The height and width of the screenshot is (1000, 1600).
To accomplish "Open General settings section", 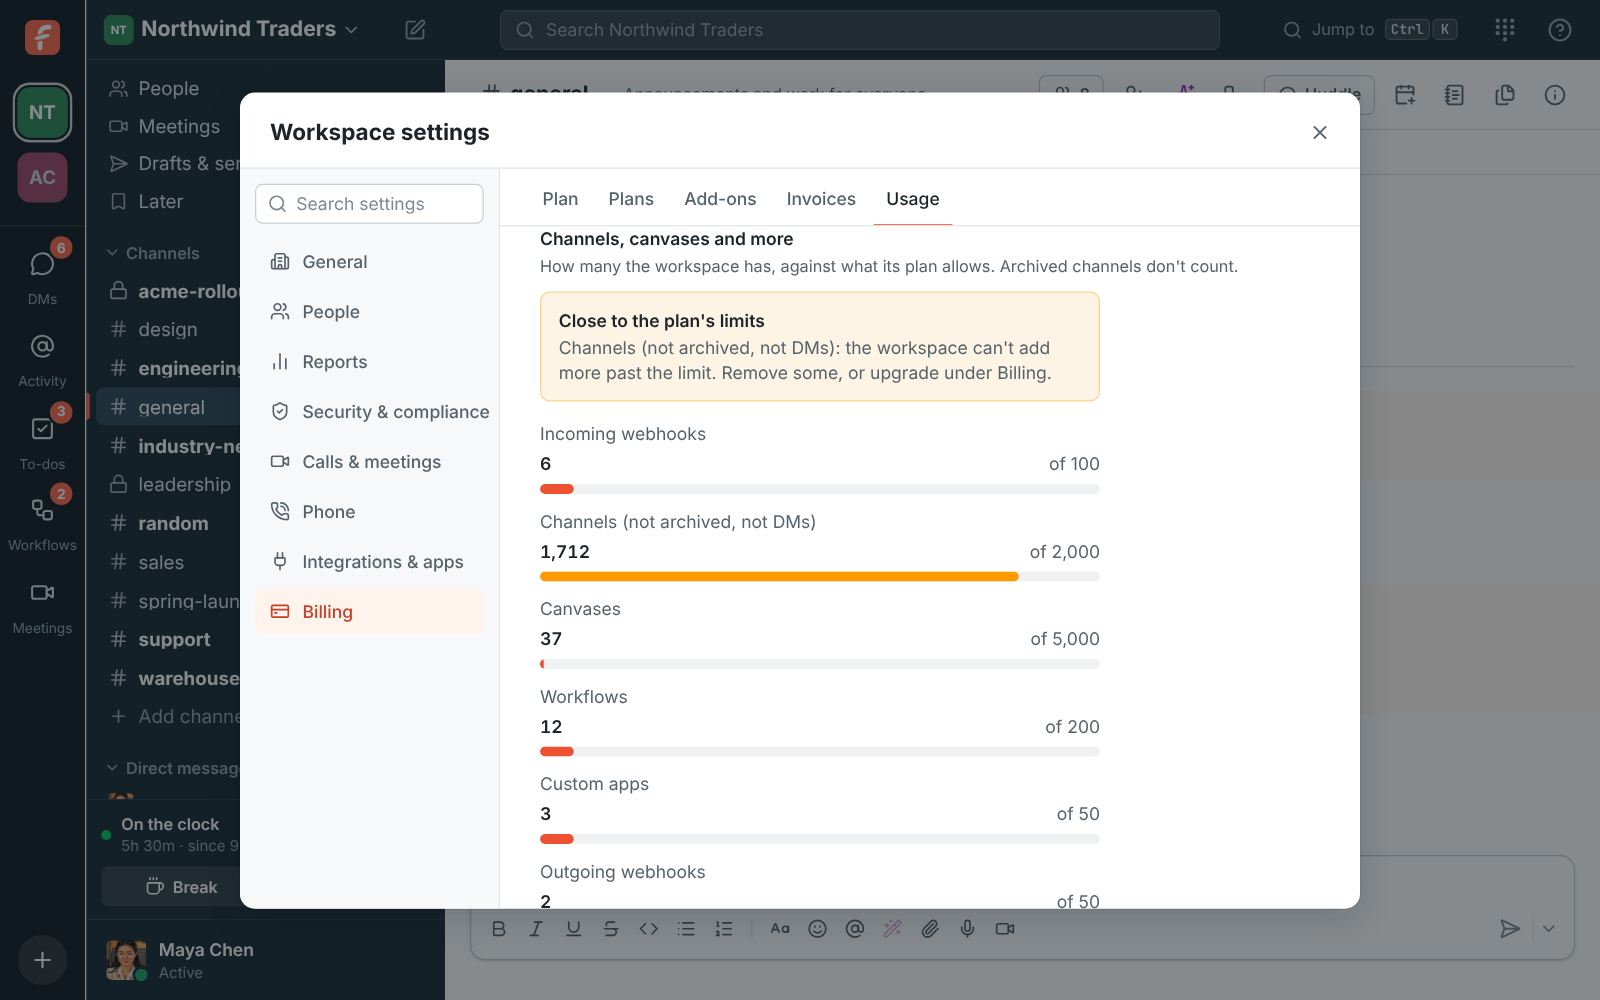I will point(369,262).
